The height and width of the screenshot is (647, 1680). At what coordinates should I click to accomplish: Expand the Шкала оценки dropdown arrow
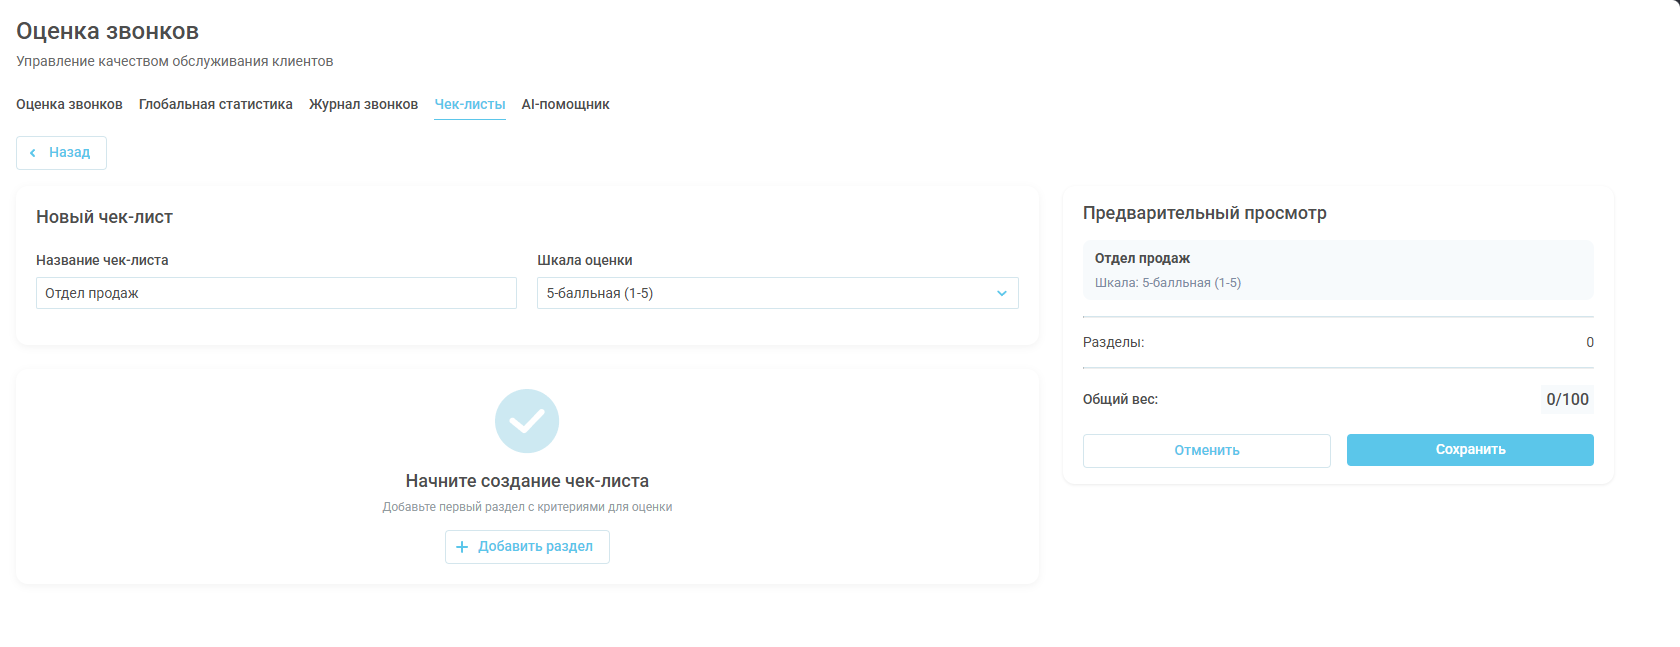[x=1001, y=293]
